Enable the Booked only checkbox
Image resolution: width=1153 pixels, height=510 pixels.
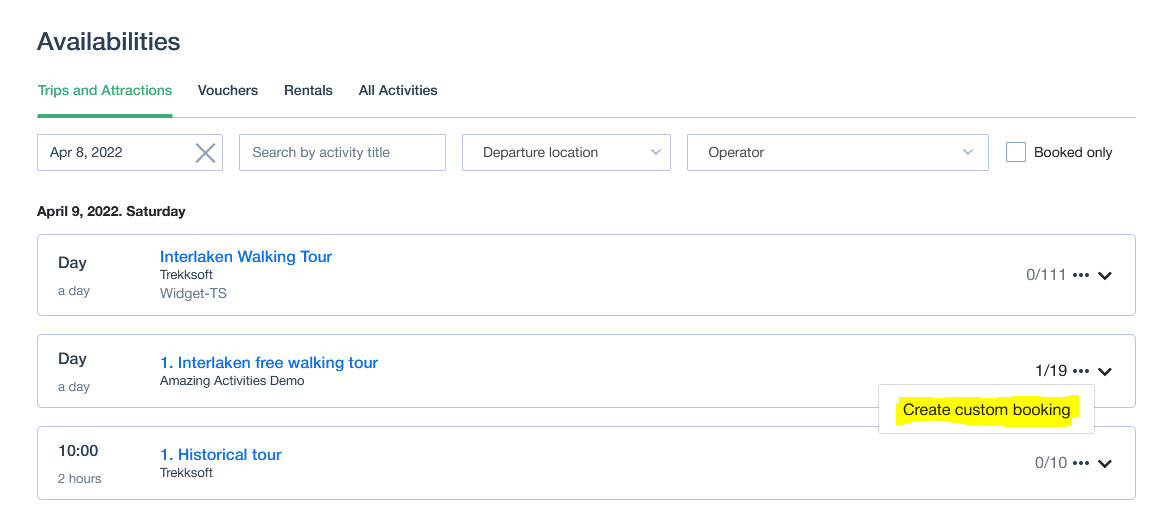1015,152
